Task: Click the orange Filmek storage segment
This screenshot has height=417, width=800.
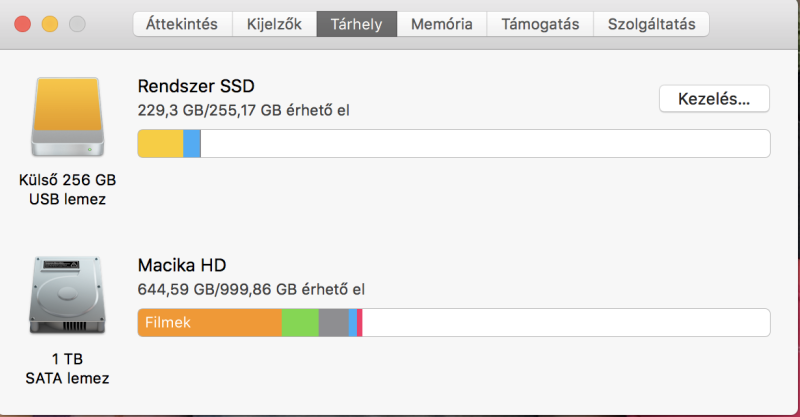Action: (210, 323)
